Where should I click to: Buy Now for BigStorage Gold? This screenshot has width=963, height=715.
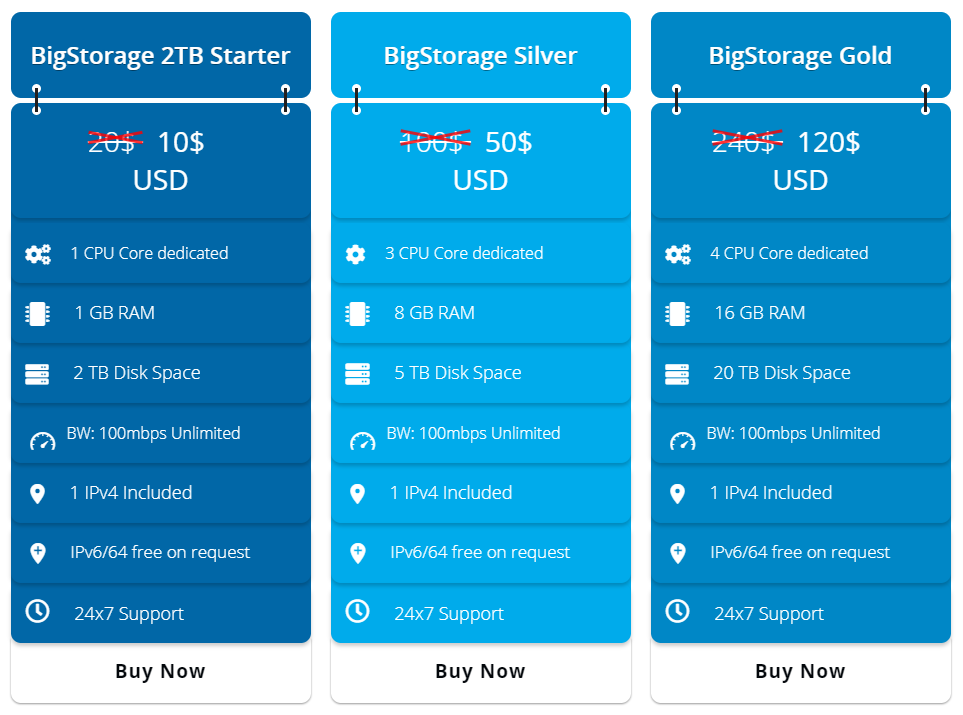tap(801, 671)
